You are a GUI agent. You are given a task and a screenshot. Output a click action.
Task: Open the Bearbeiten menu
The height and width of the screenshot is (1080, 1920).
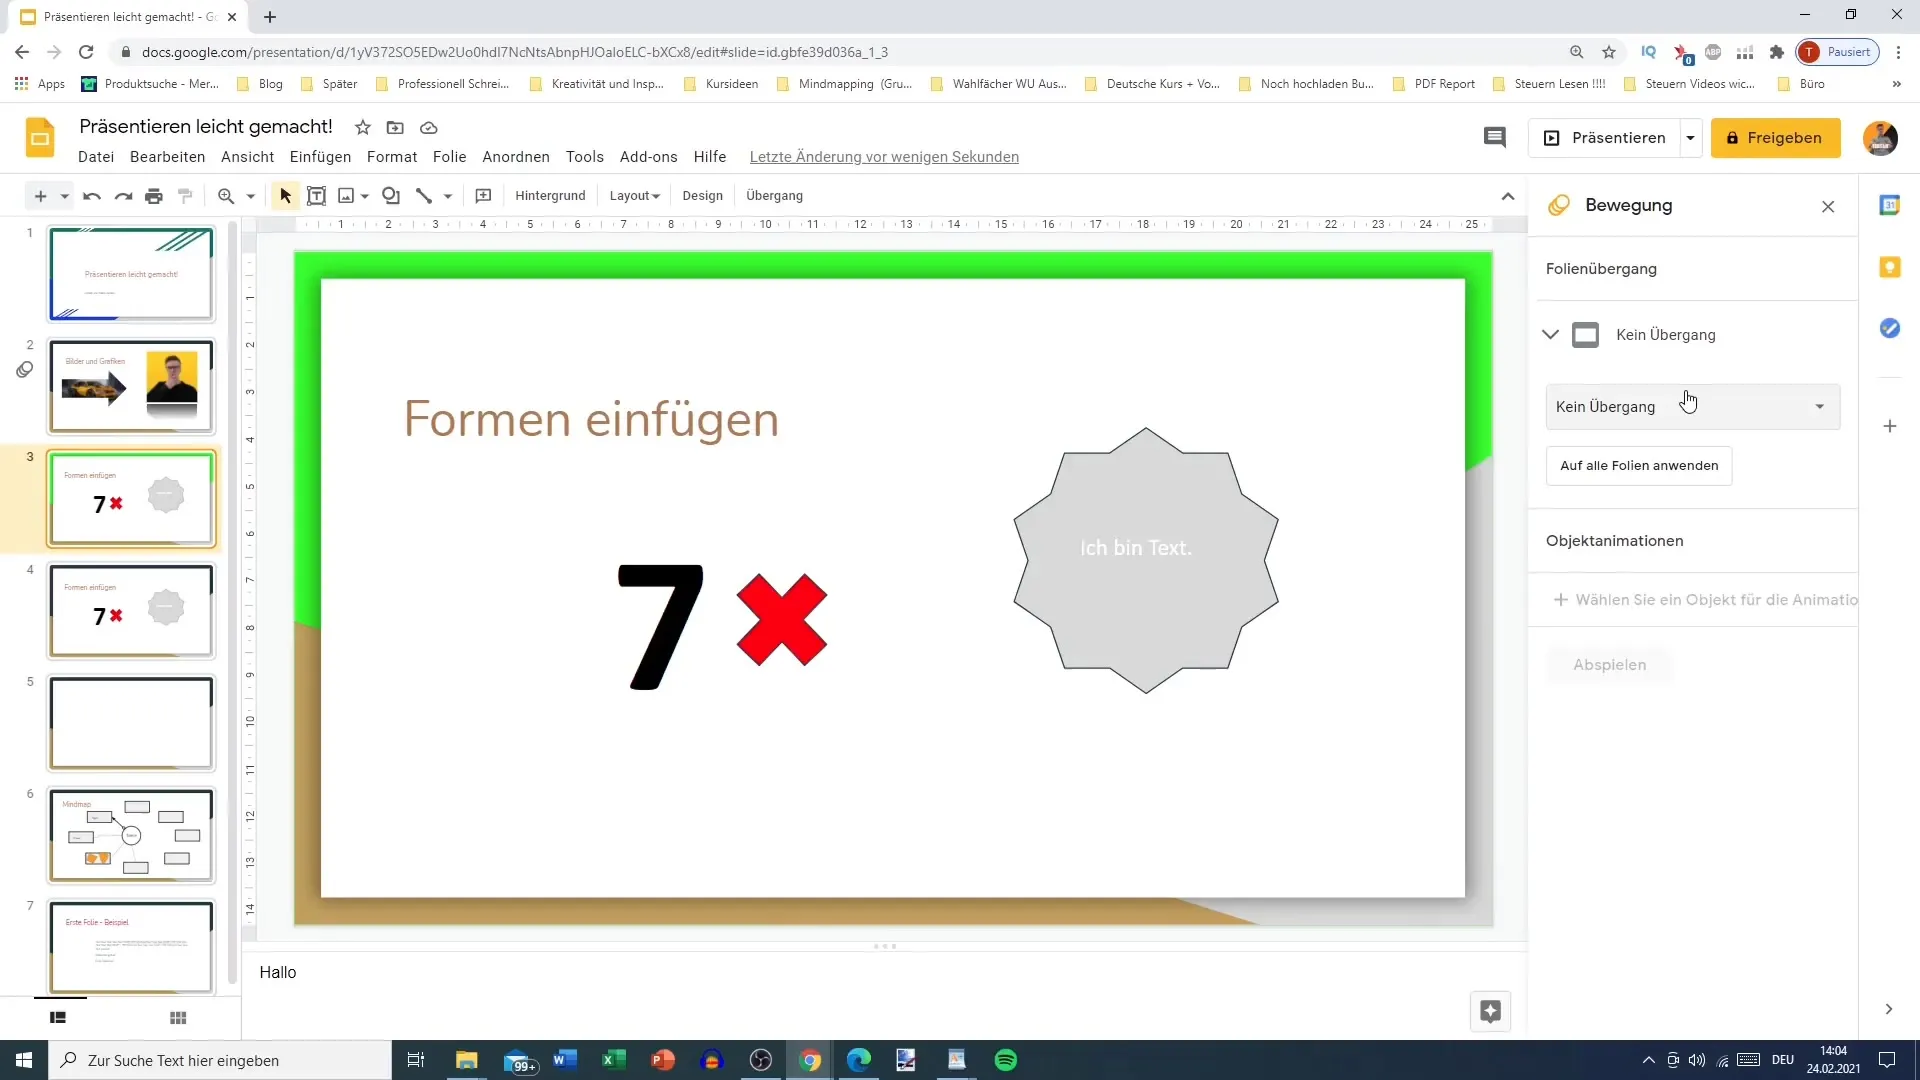click(x=167, y=157)
